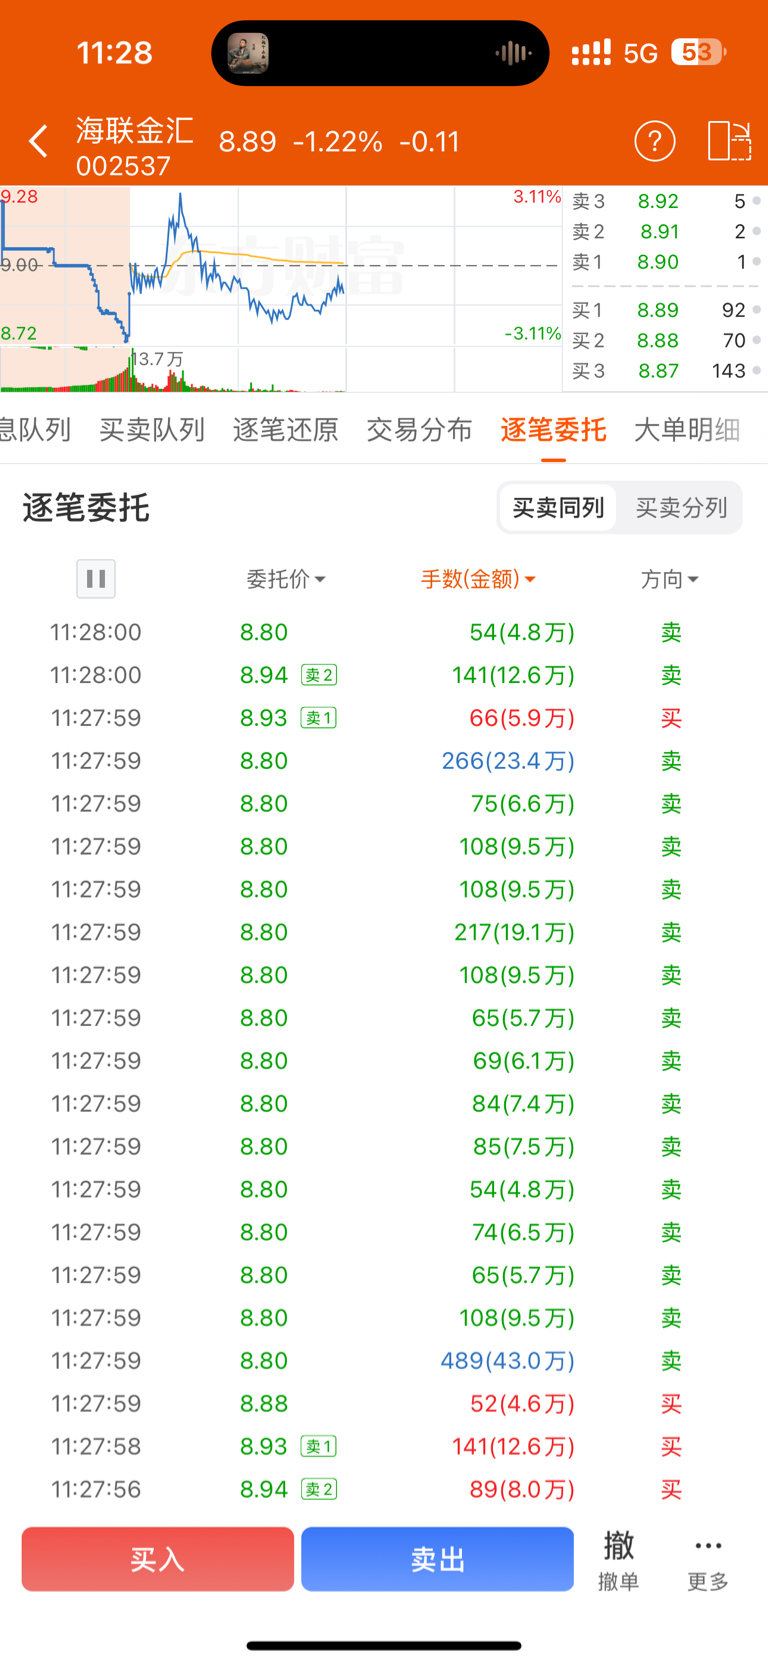Image resolution: width=768 pixels, height=1665 pixels.
Task: Tap the 89(8.0万) buy order entry
Action: 384,1489
